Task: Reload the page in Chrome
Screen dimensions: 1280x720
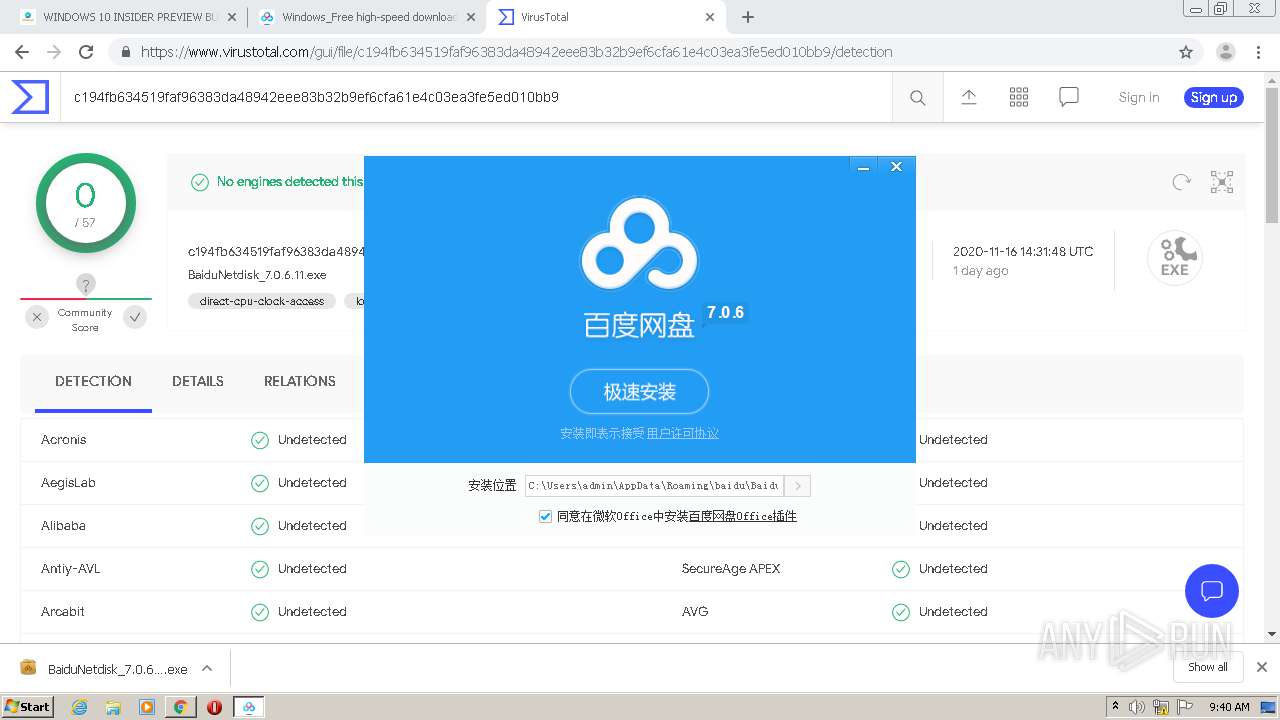Action: (x=86, y=52)
